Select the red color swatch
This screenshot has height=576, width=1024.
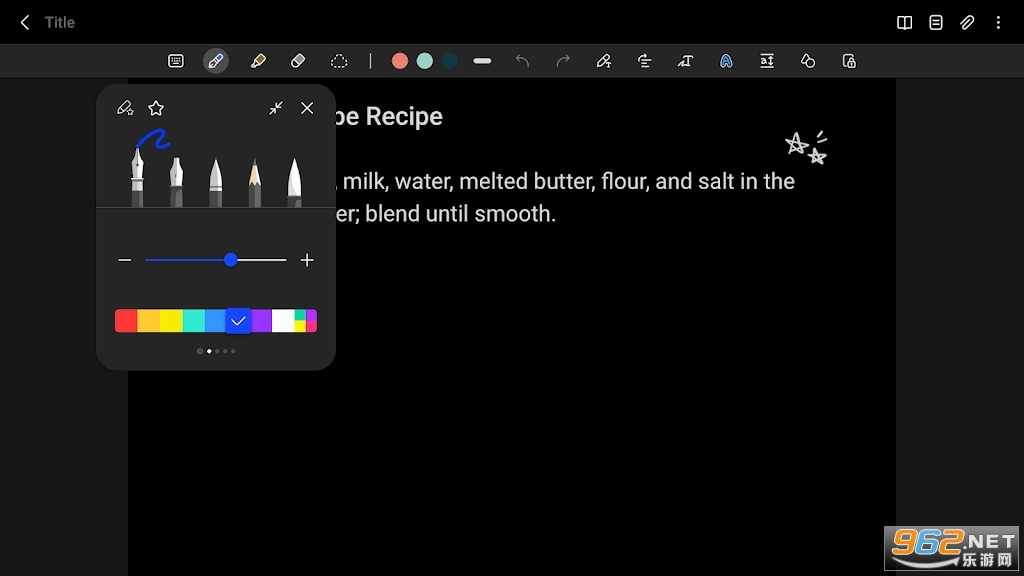pos(126,321)
